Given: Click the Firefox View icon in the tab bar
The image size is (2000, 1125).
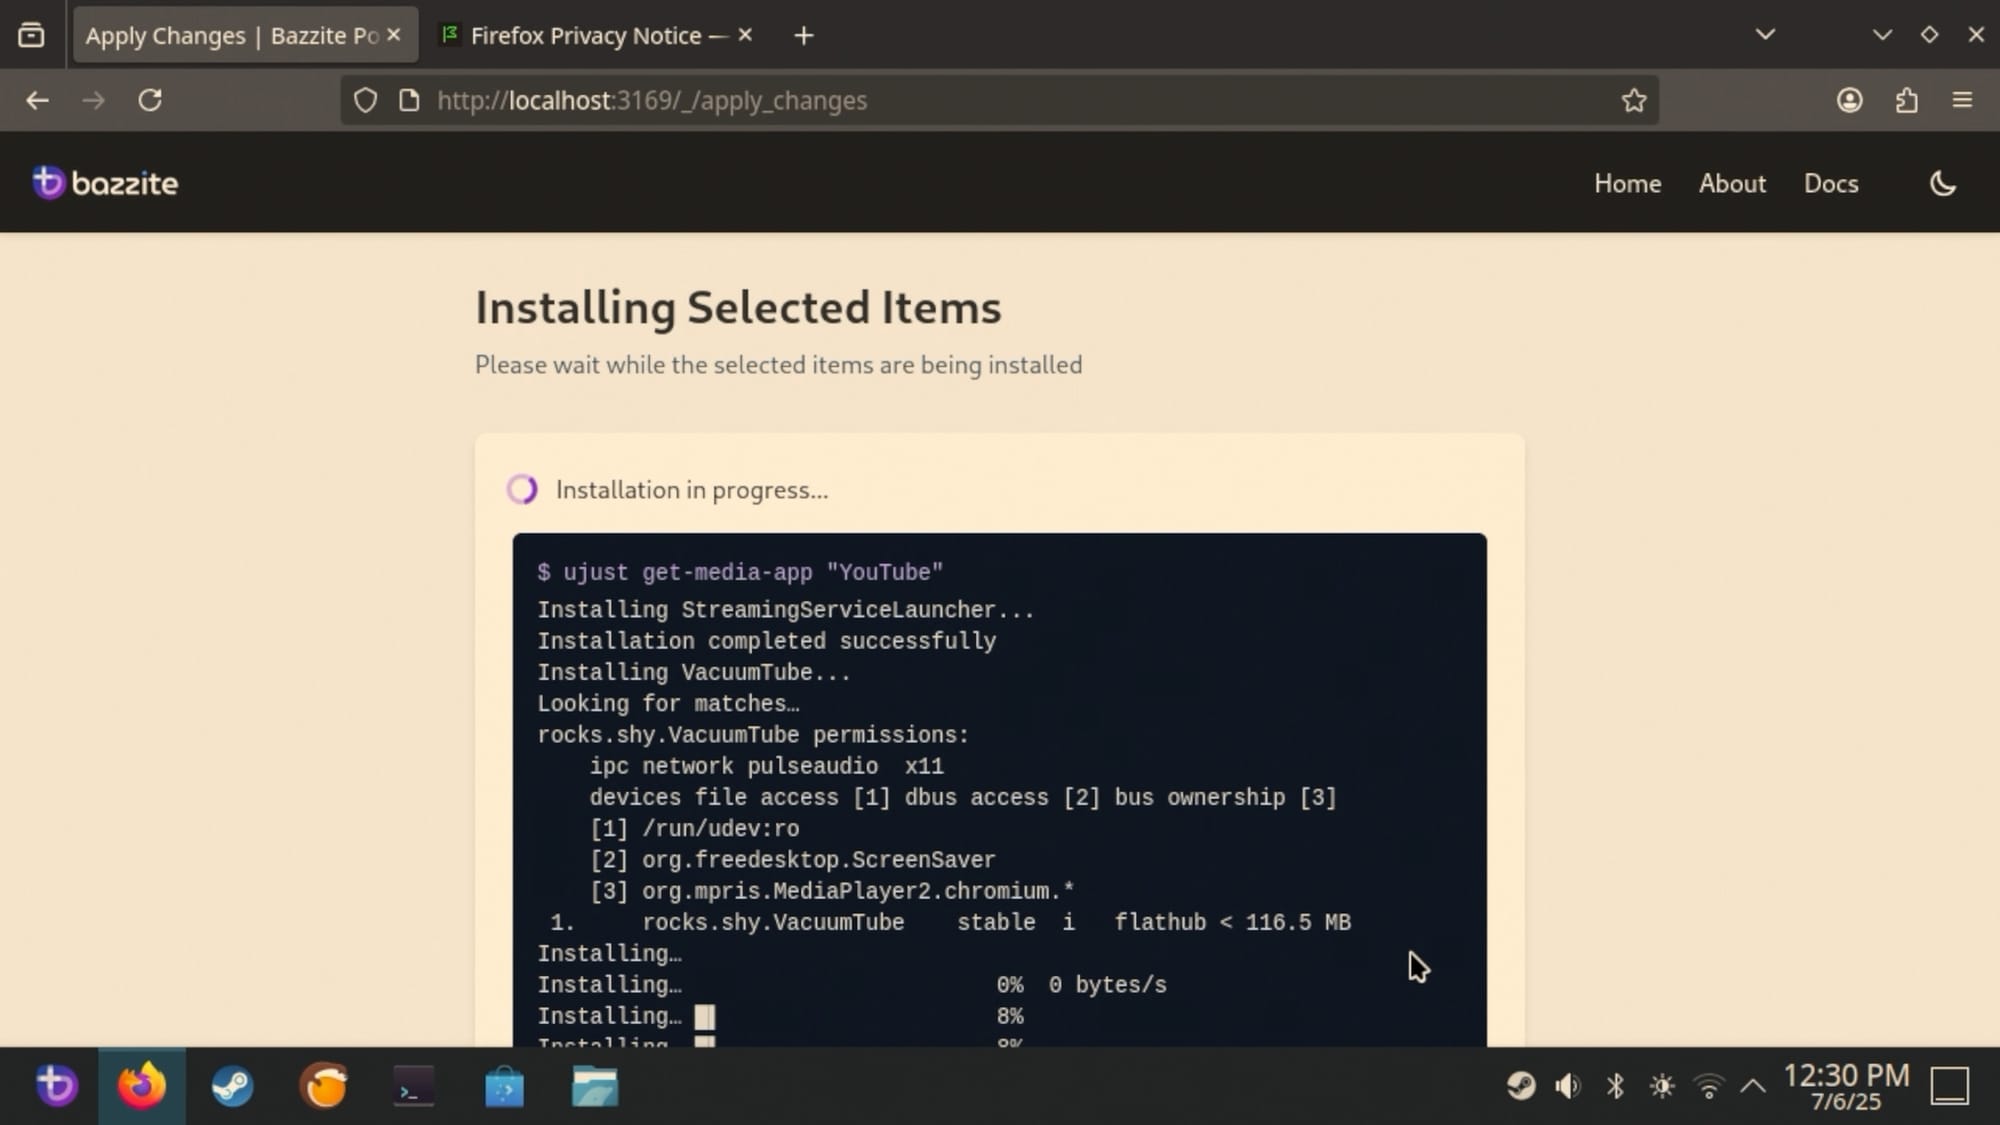Looking at the screenshot, I should [31, 36].
